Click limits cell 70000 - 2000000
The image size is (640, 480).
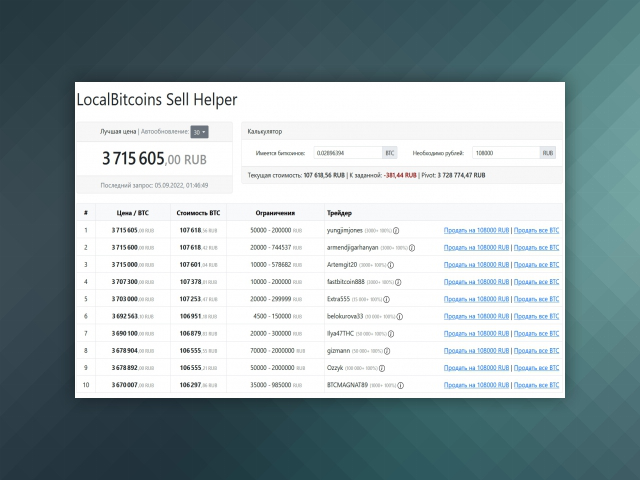point(277,351)
